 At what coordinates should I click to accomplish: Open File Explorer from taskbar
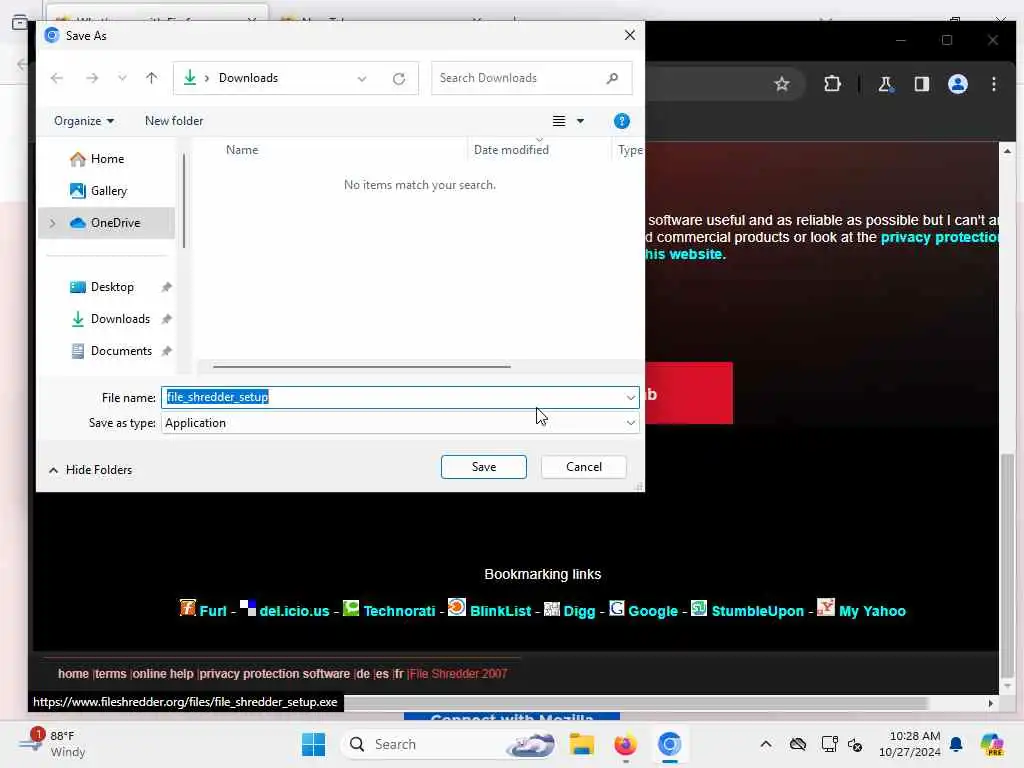[581, 744]
